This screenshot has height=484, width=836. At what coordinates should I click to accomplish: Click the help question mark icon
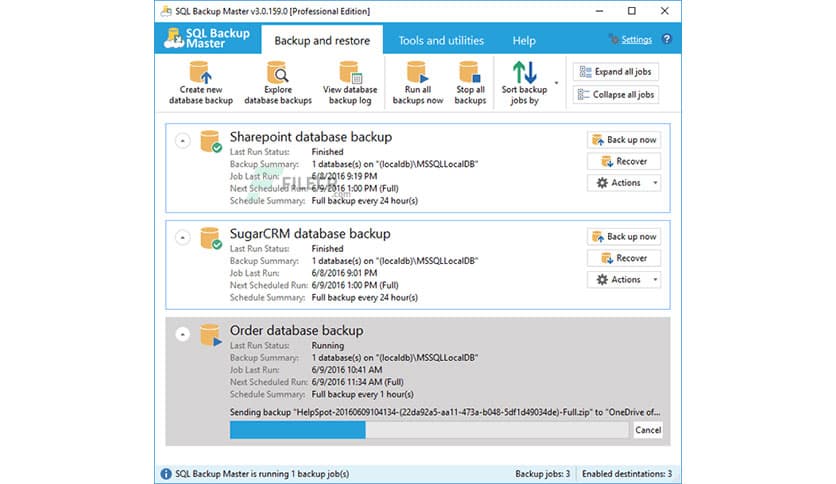click(667, 40)
